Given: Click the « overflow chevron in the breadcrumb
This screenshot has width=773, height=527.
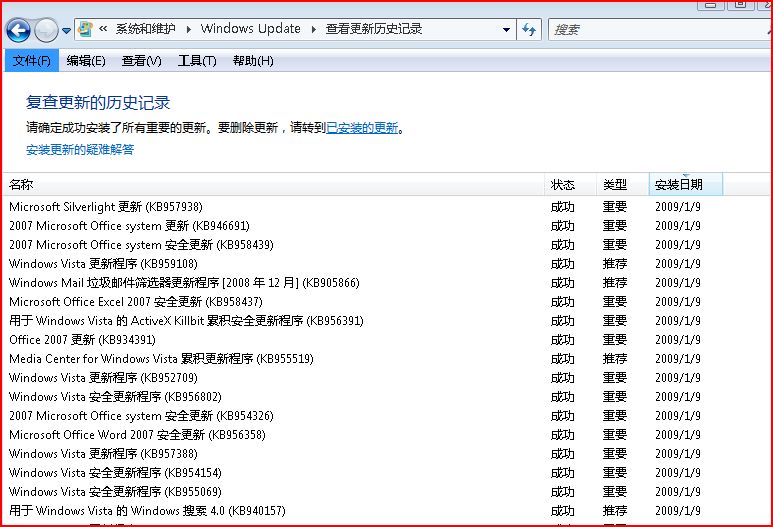Looking at the screenshot, I should [x=103, y=29].
